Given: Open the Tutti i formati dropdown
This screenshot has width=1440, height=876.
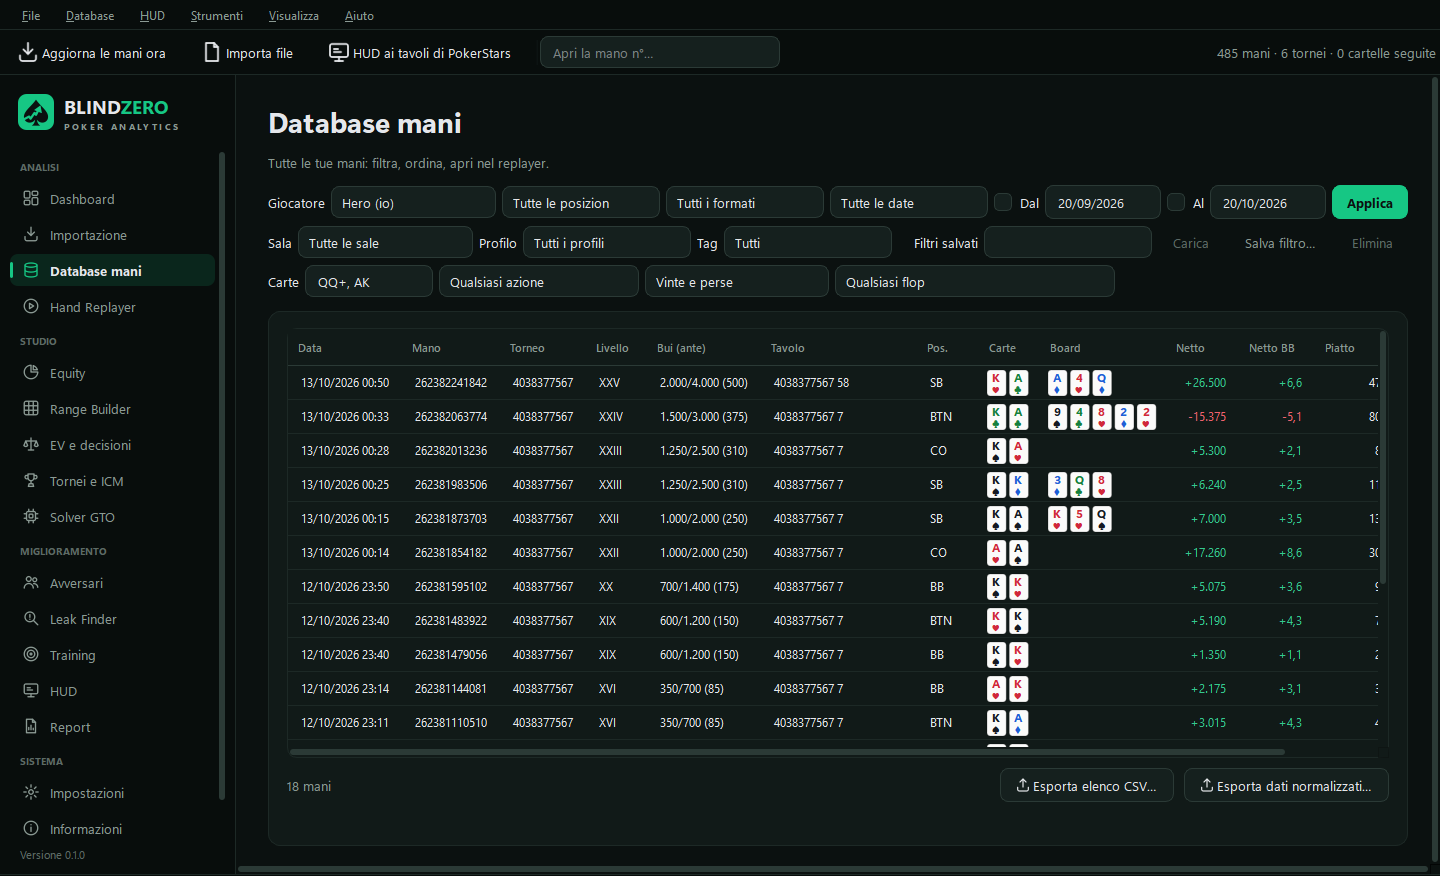Looking at the screenshot, I should point(745,202).
